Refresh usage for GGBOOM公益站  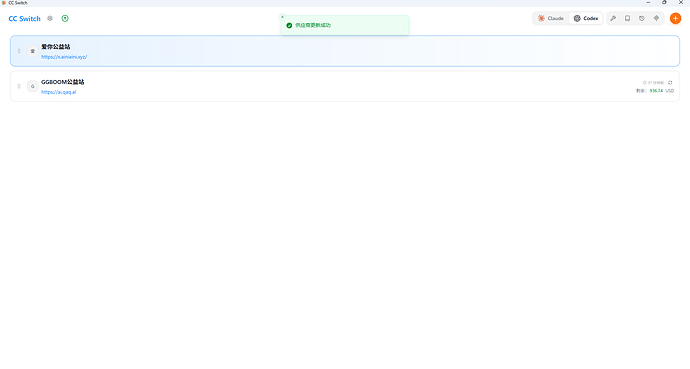[x=670, y=83]
